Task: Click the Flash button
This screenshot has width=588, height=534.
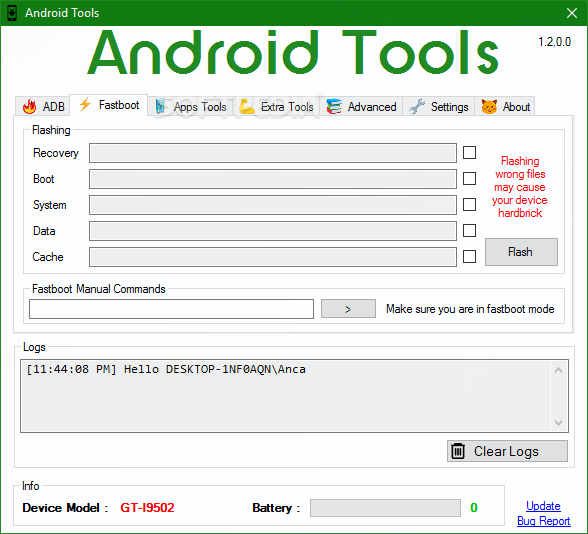Action: tap(521, 252)
